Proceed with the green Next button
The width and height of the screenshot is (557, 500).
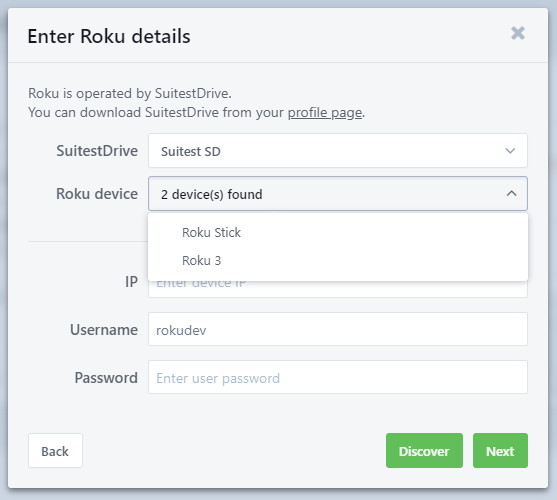[500, 451]
